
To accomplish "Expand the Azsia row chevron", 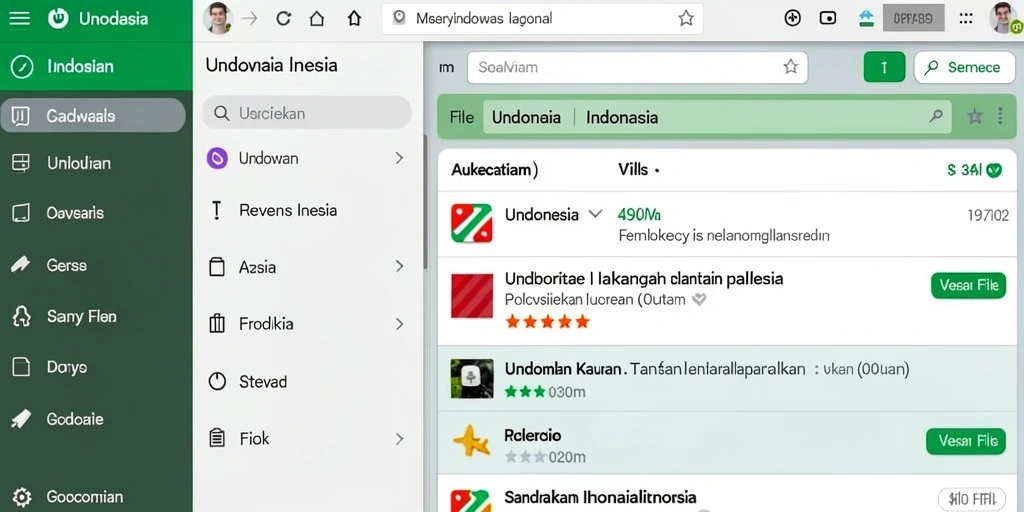I will click(x=399, y=266).
